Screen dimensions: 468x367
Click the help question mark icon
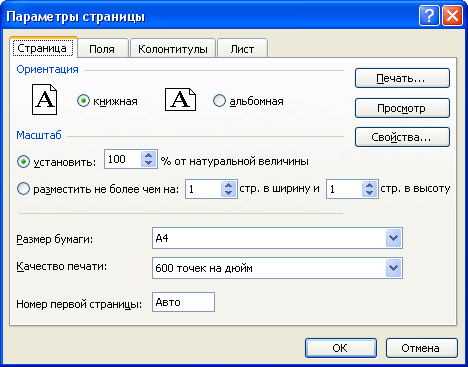pos(429,15)
